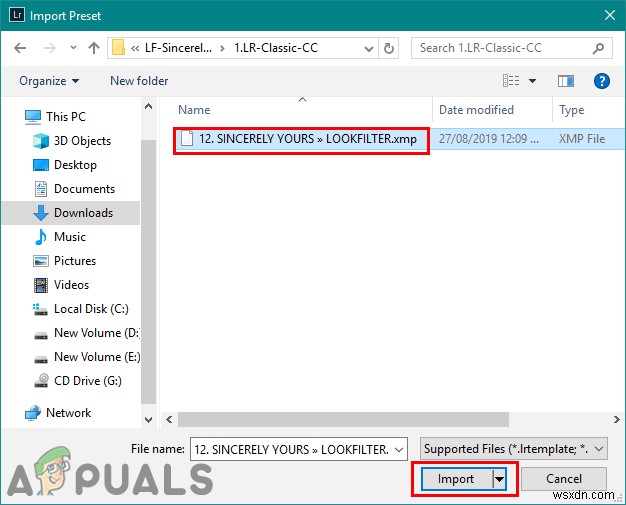Open New Volume (D:)
626x505 pixels.
[x=86, y=333]
